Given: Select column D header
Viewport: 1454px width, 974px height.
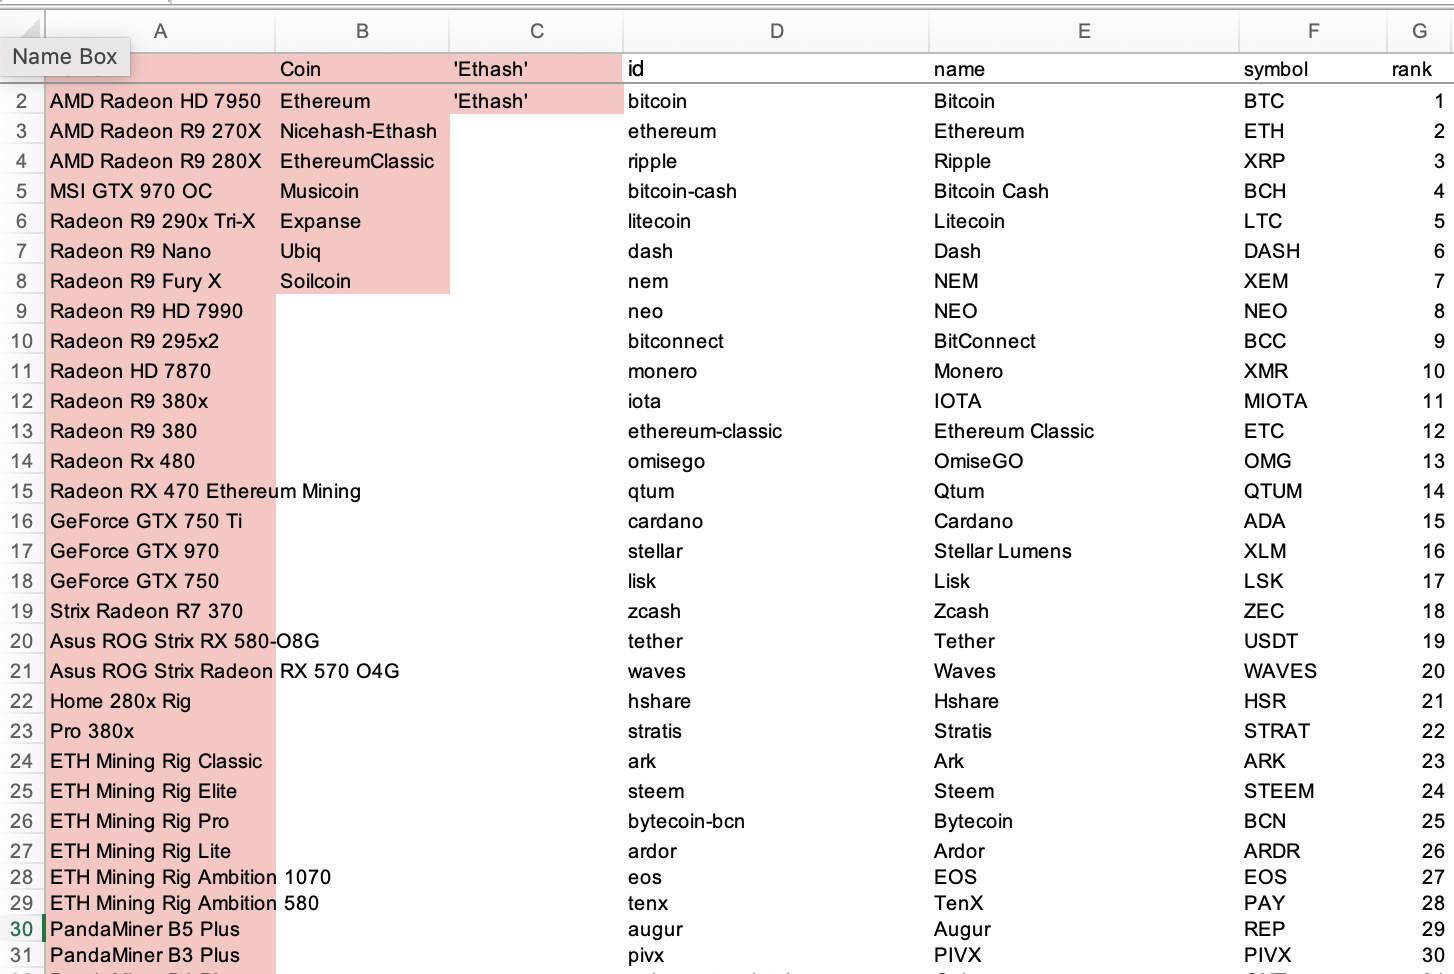Looking at the screenshot, I should (776, 31).
